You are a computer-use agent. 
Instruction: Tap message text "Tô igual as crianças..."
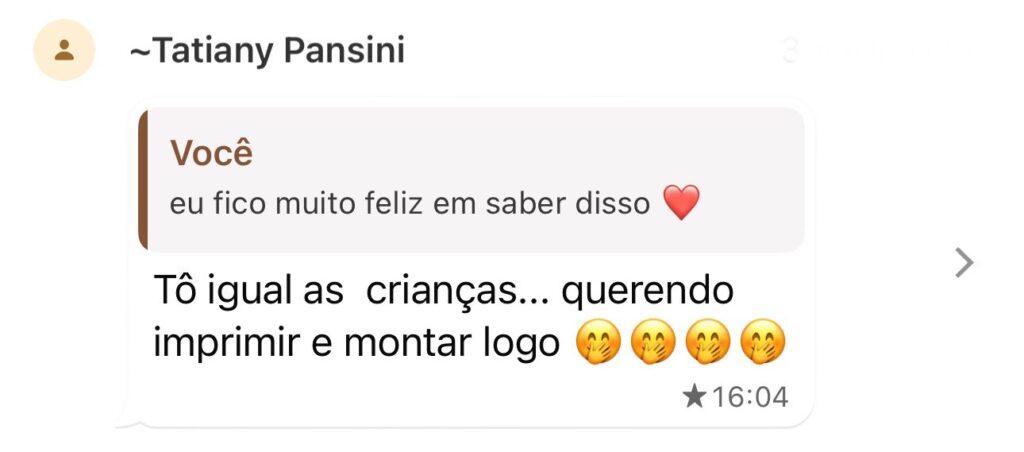(350, 292)
